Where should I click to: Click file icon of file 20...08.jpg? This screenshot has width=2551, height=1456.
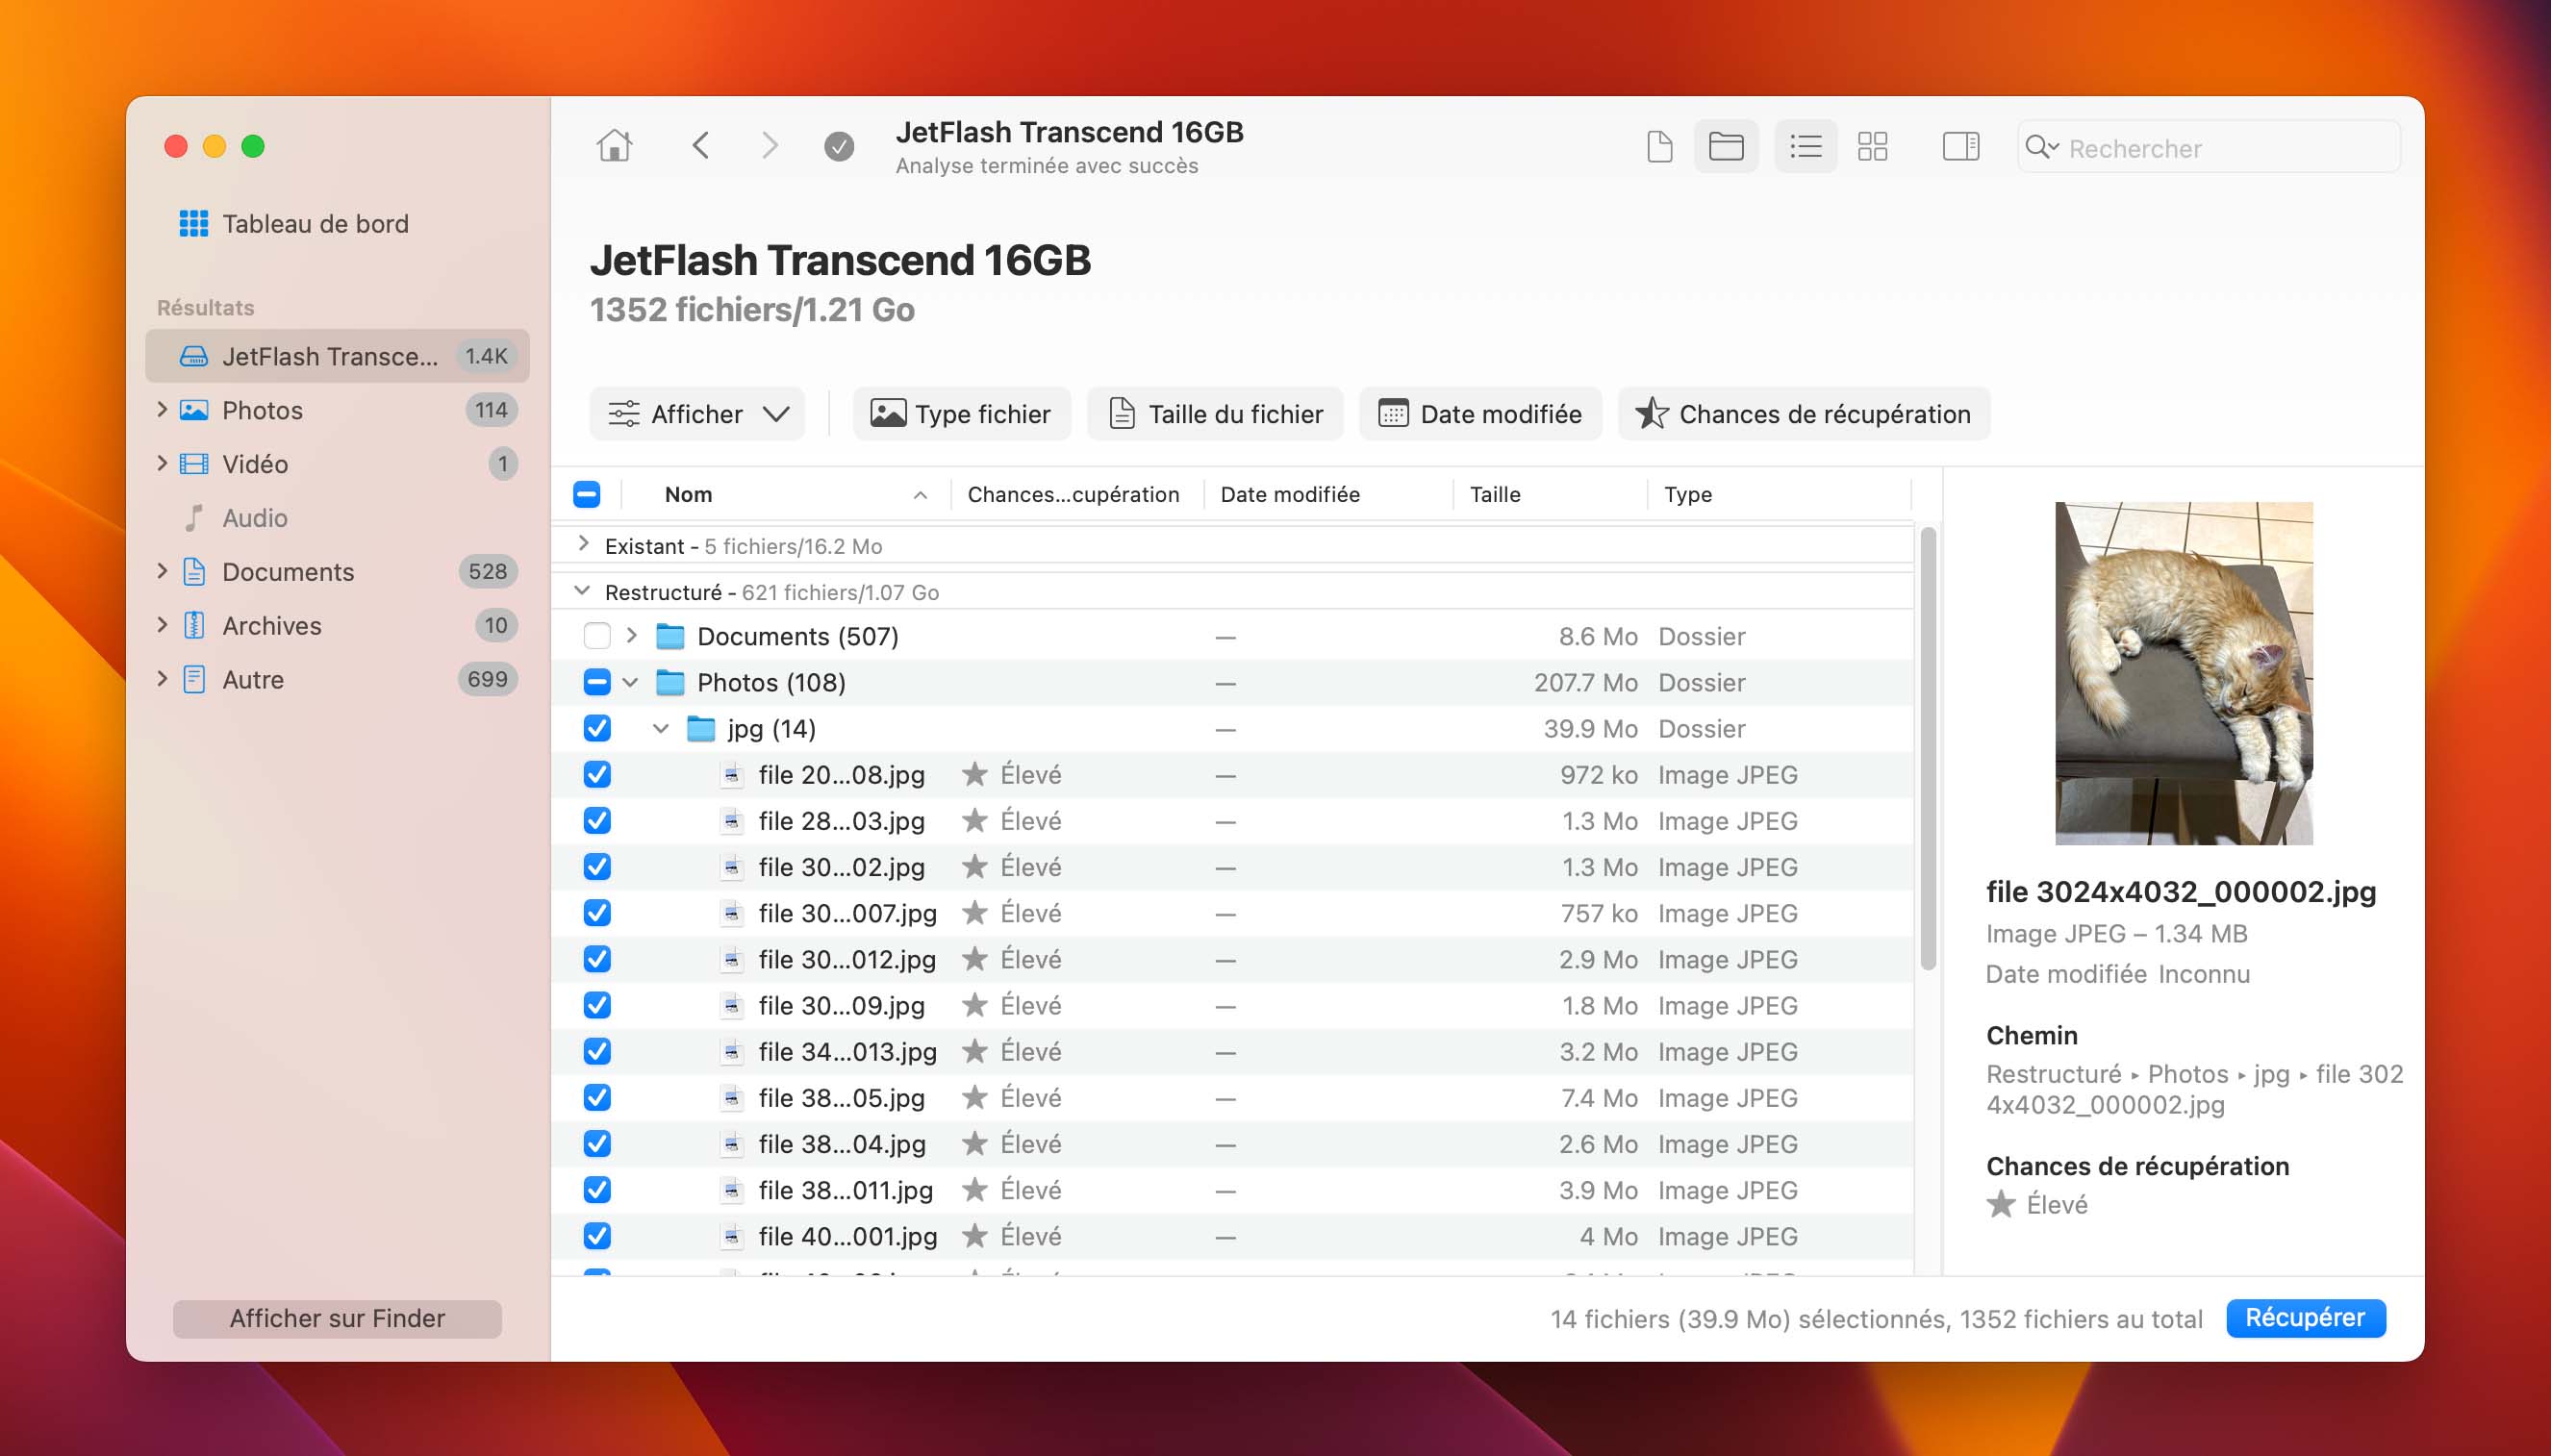pos(732,775)
